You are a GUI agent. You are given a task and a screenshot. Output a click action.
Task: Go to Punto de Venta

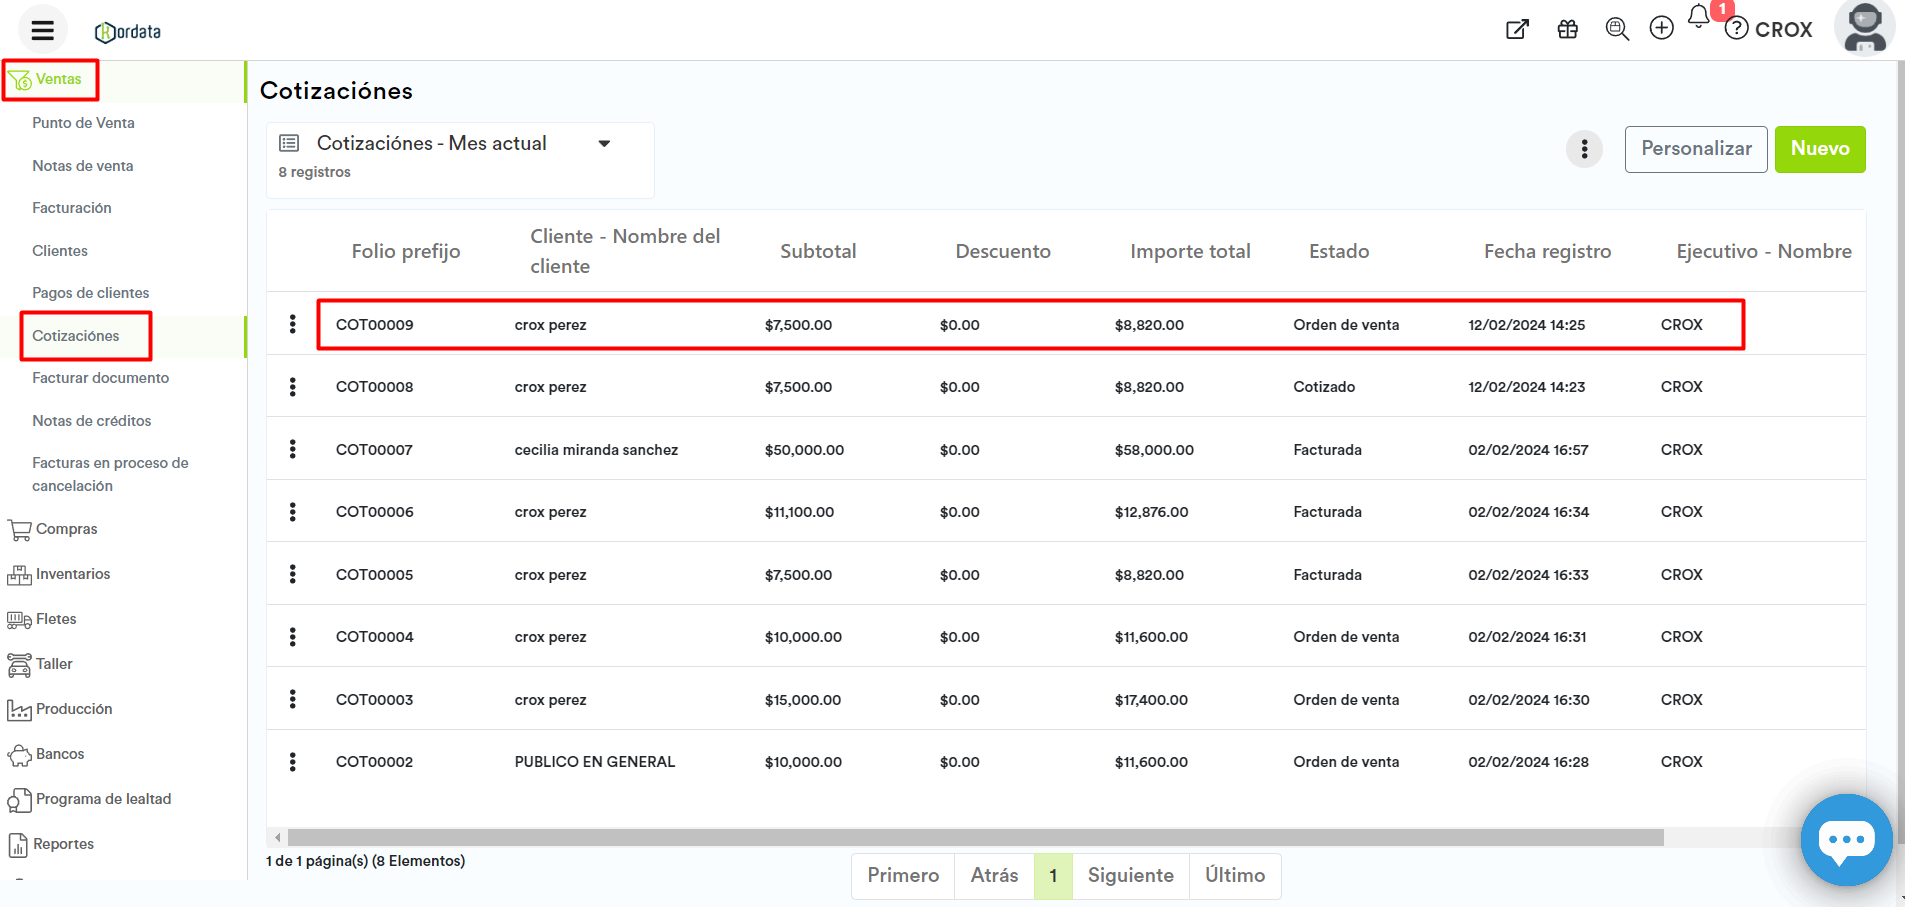(83, 123)
